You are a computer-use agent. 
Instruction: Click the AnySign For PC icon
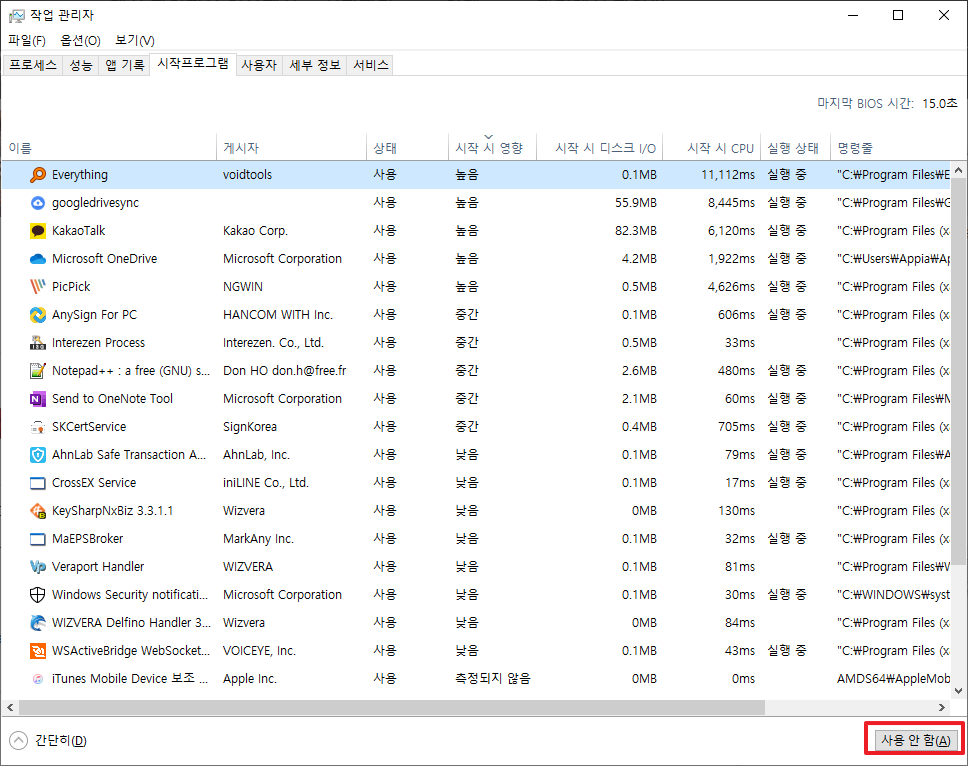(38, 315)
